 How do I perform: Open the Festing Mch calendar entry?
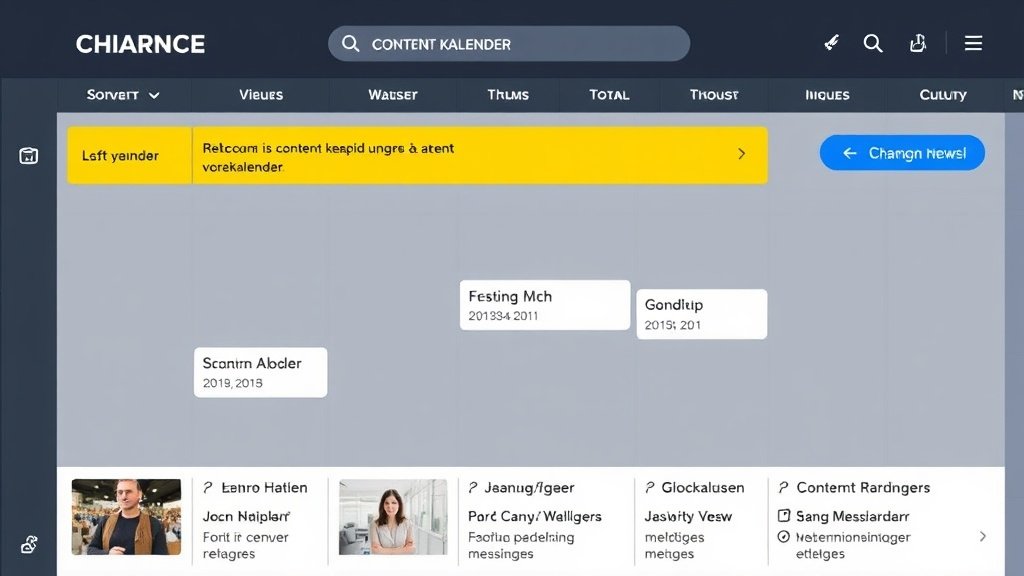[x=545, y=305]
